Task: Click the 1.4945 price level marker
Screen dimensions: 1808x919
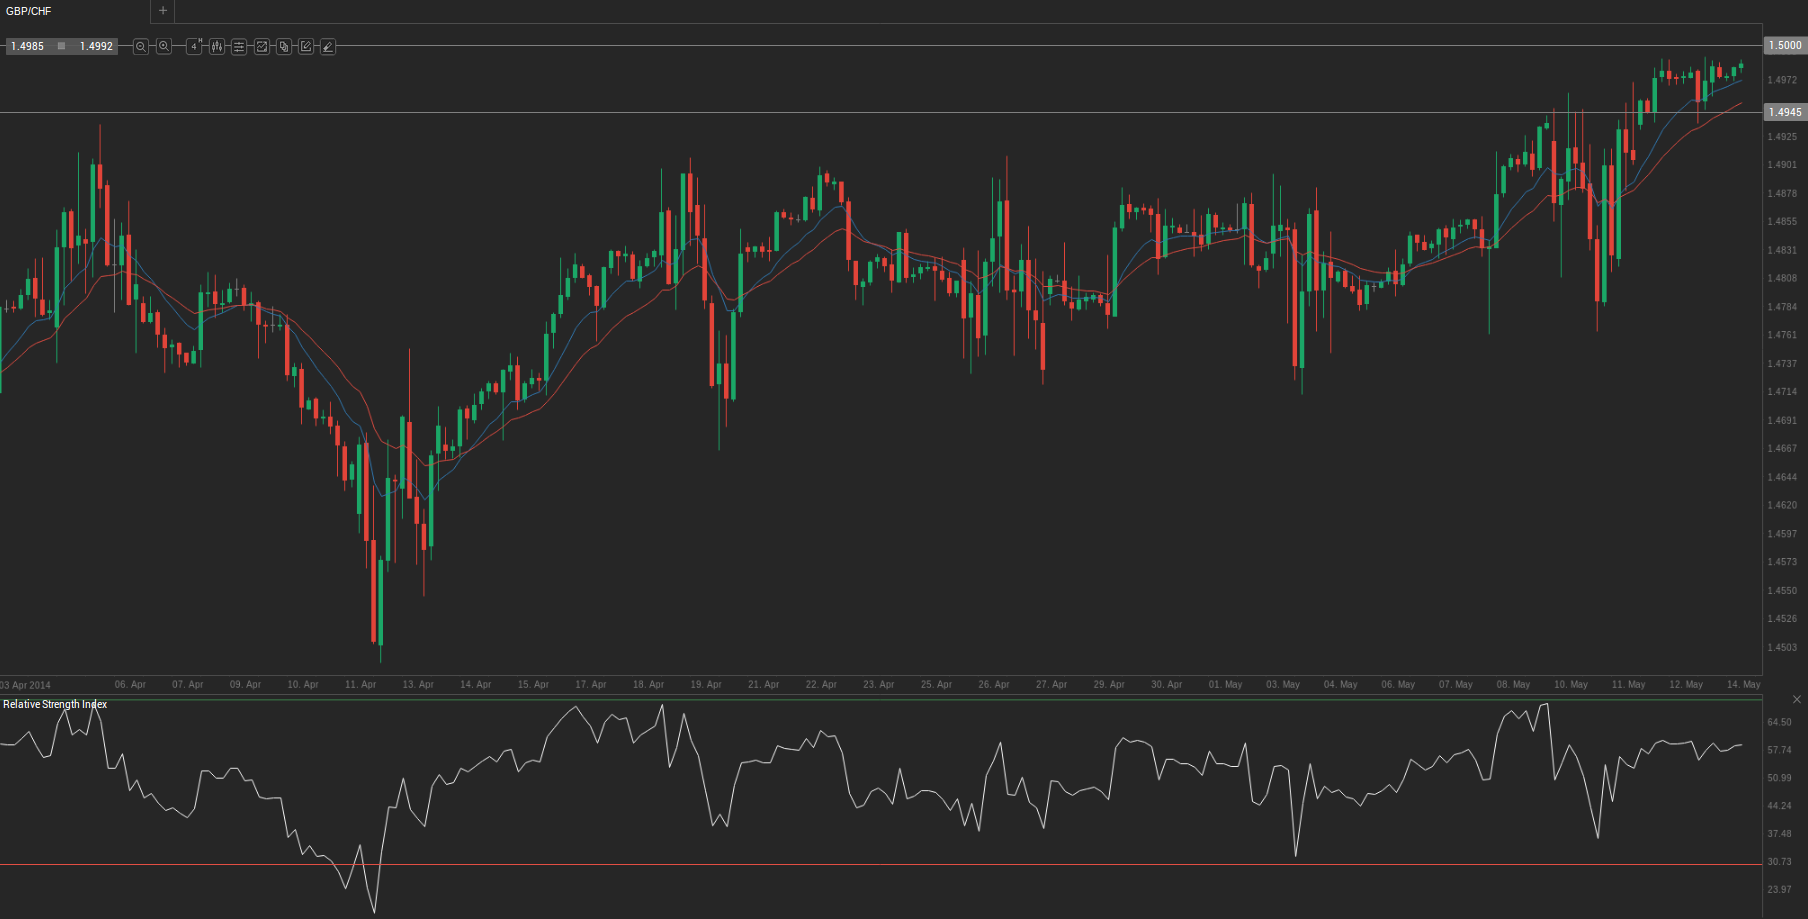Action: (1784, 112)
